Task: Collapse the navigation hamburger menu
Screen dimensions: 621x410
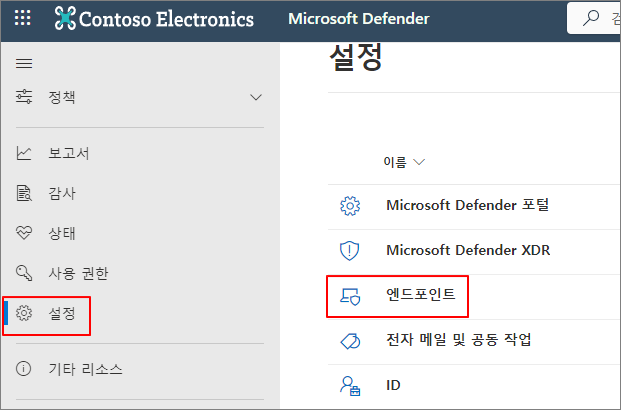Action: [24, 63]
